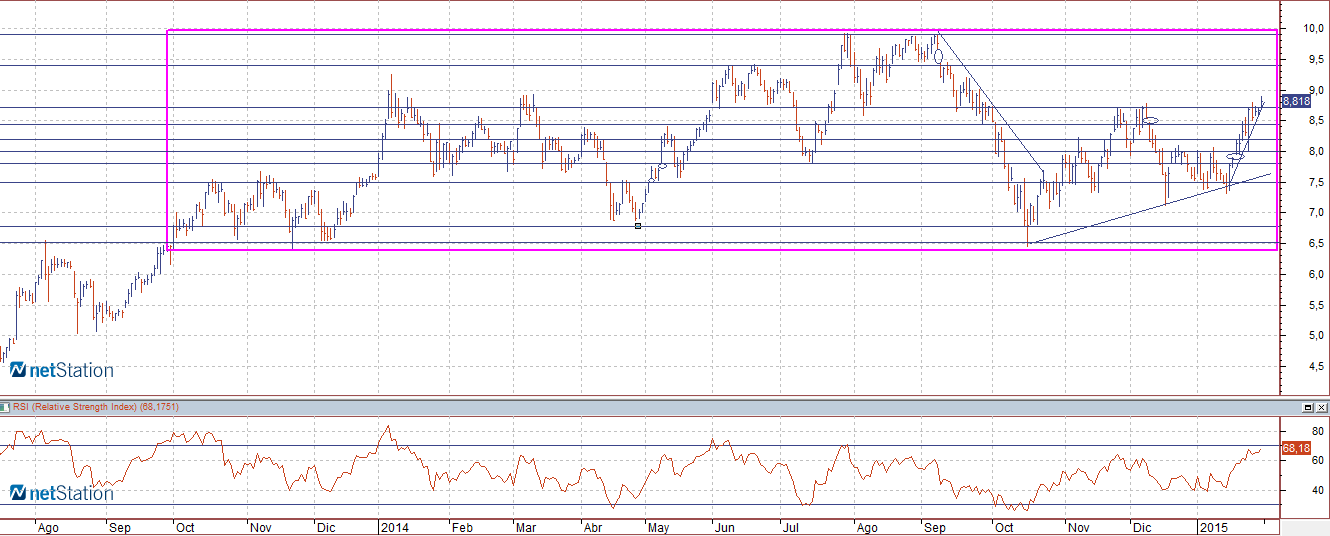Select the ellipse marker in December 2014

(1151, 121)
